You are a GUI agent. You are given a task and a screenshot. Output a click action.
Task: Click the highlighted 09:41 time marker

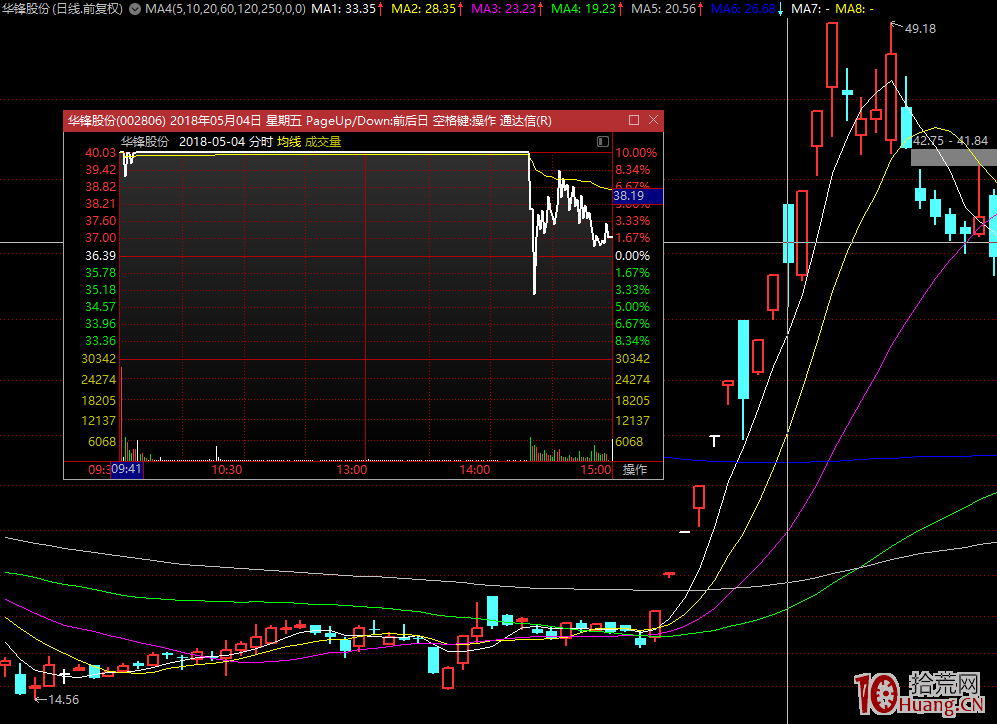(127, 469)
